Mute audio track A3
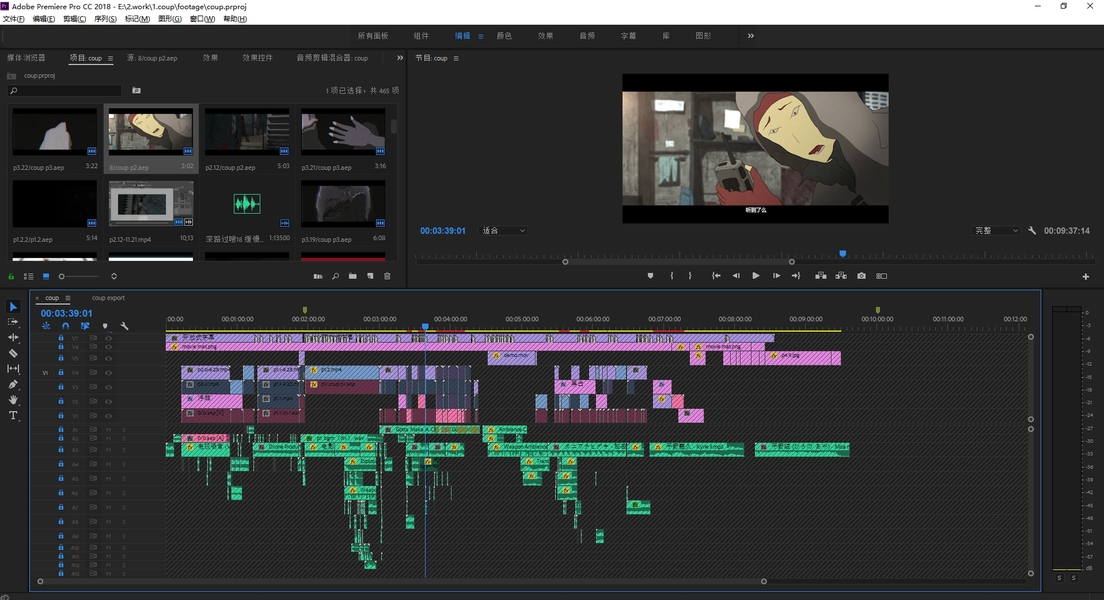 [x=108, y=449]
